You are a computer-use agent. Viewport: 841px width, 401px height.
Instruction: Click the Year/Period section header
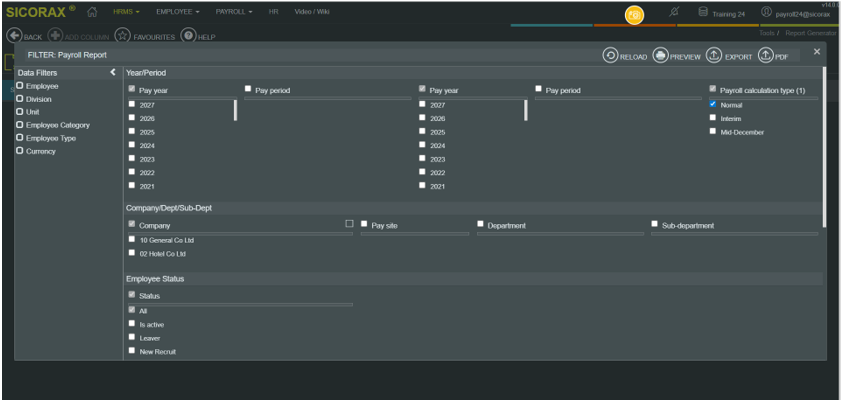click(473, 73)
